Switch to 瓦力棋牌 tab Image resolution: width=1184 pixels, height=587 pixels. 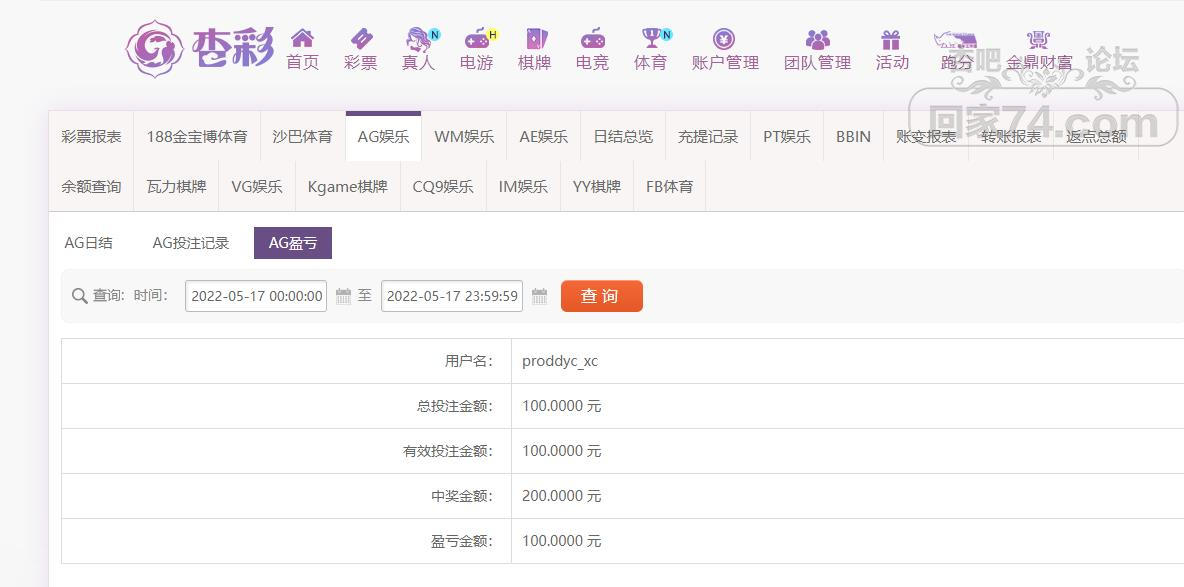tap(177, 187)
